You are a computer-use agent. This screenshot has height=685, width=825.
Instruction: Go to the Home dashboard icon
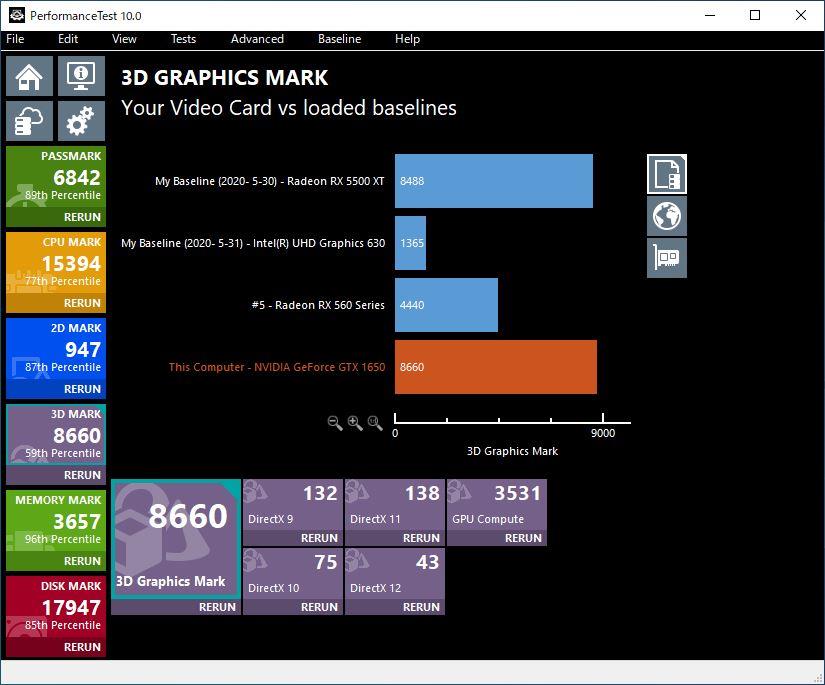click(29, 76)
